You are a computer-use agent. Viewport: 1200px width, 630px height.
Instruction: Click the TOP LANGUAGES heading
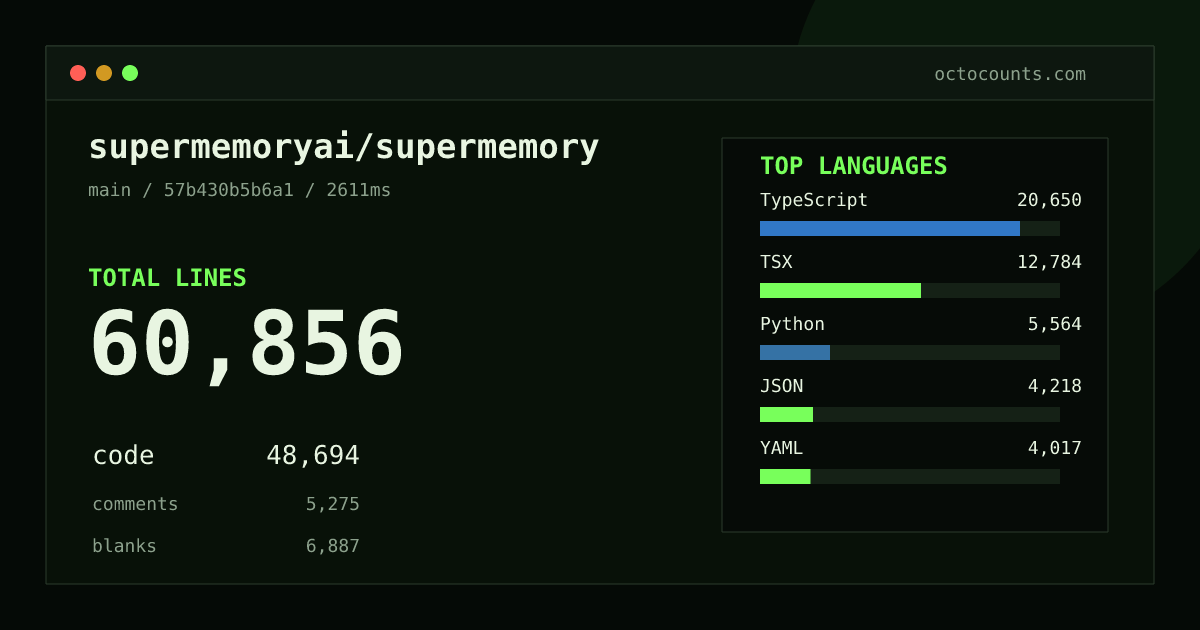pos(854,166)
